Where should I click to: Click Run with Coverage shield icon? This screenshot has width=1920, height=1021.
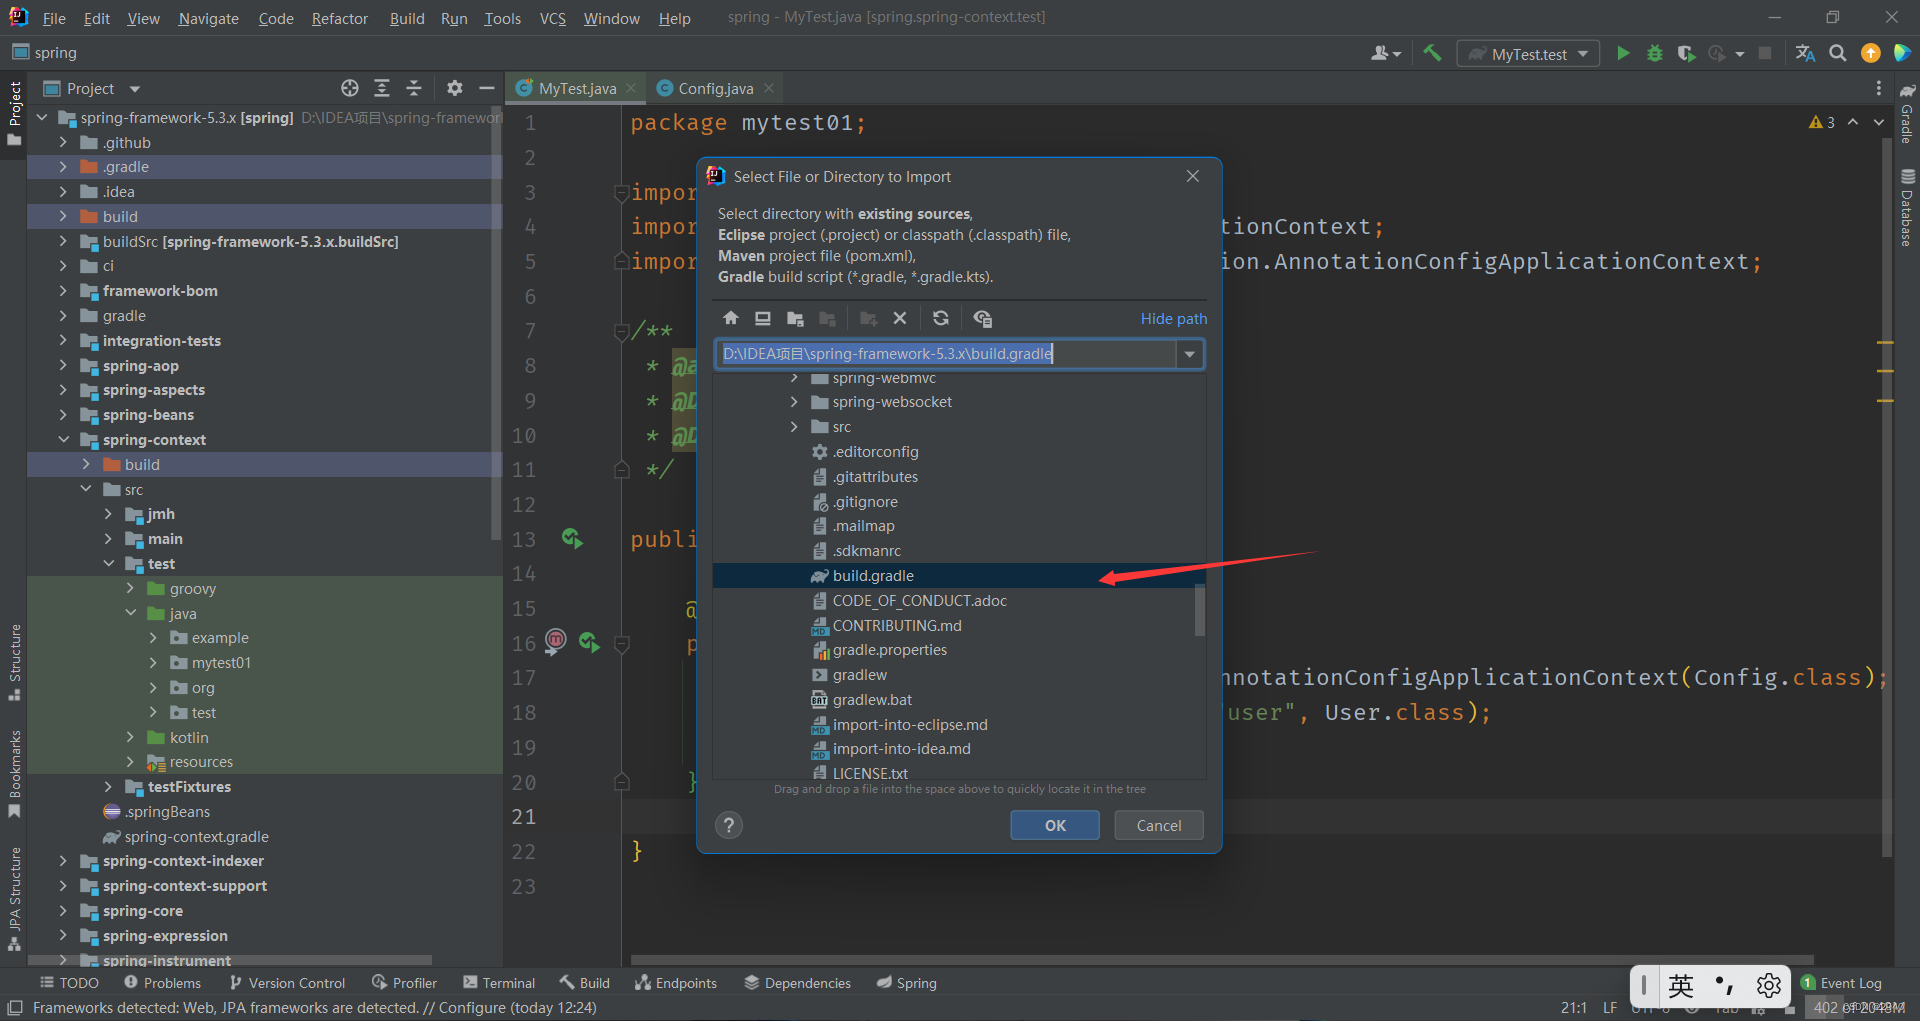pos(1686,53)
